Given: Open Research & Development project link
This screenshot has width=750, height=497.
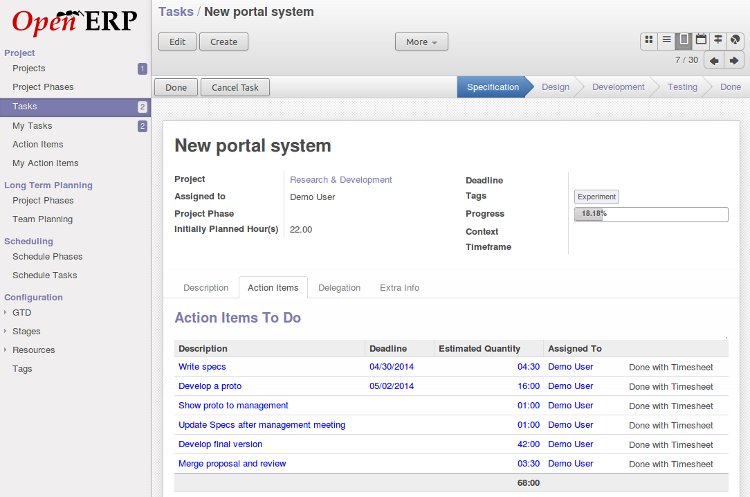Looking at the screenshot, I should click(x=340, y=180).
